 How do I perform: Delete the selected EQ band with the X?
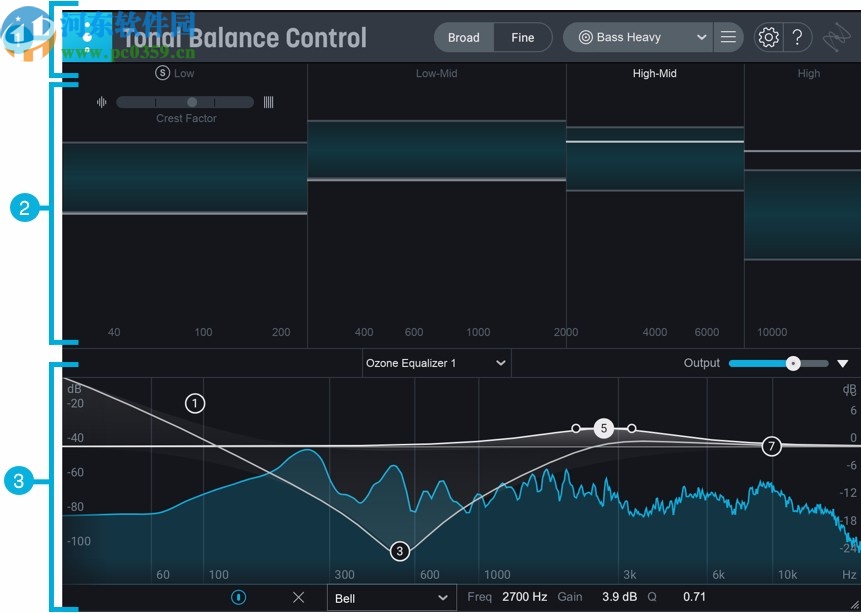(297, 597)
